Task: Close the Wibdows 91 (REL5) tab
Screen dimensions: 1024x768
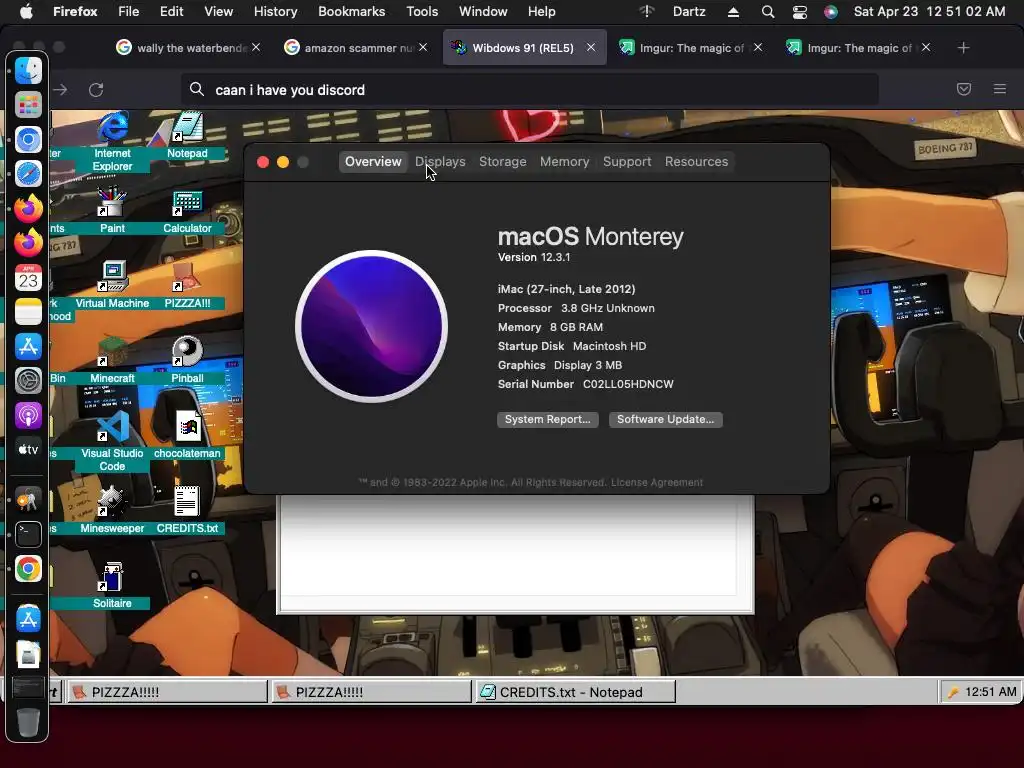Action: pos(590,48)
